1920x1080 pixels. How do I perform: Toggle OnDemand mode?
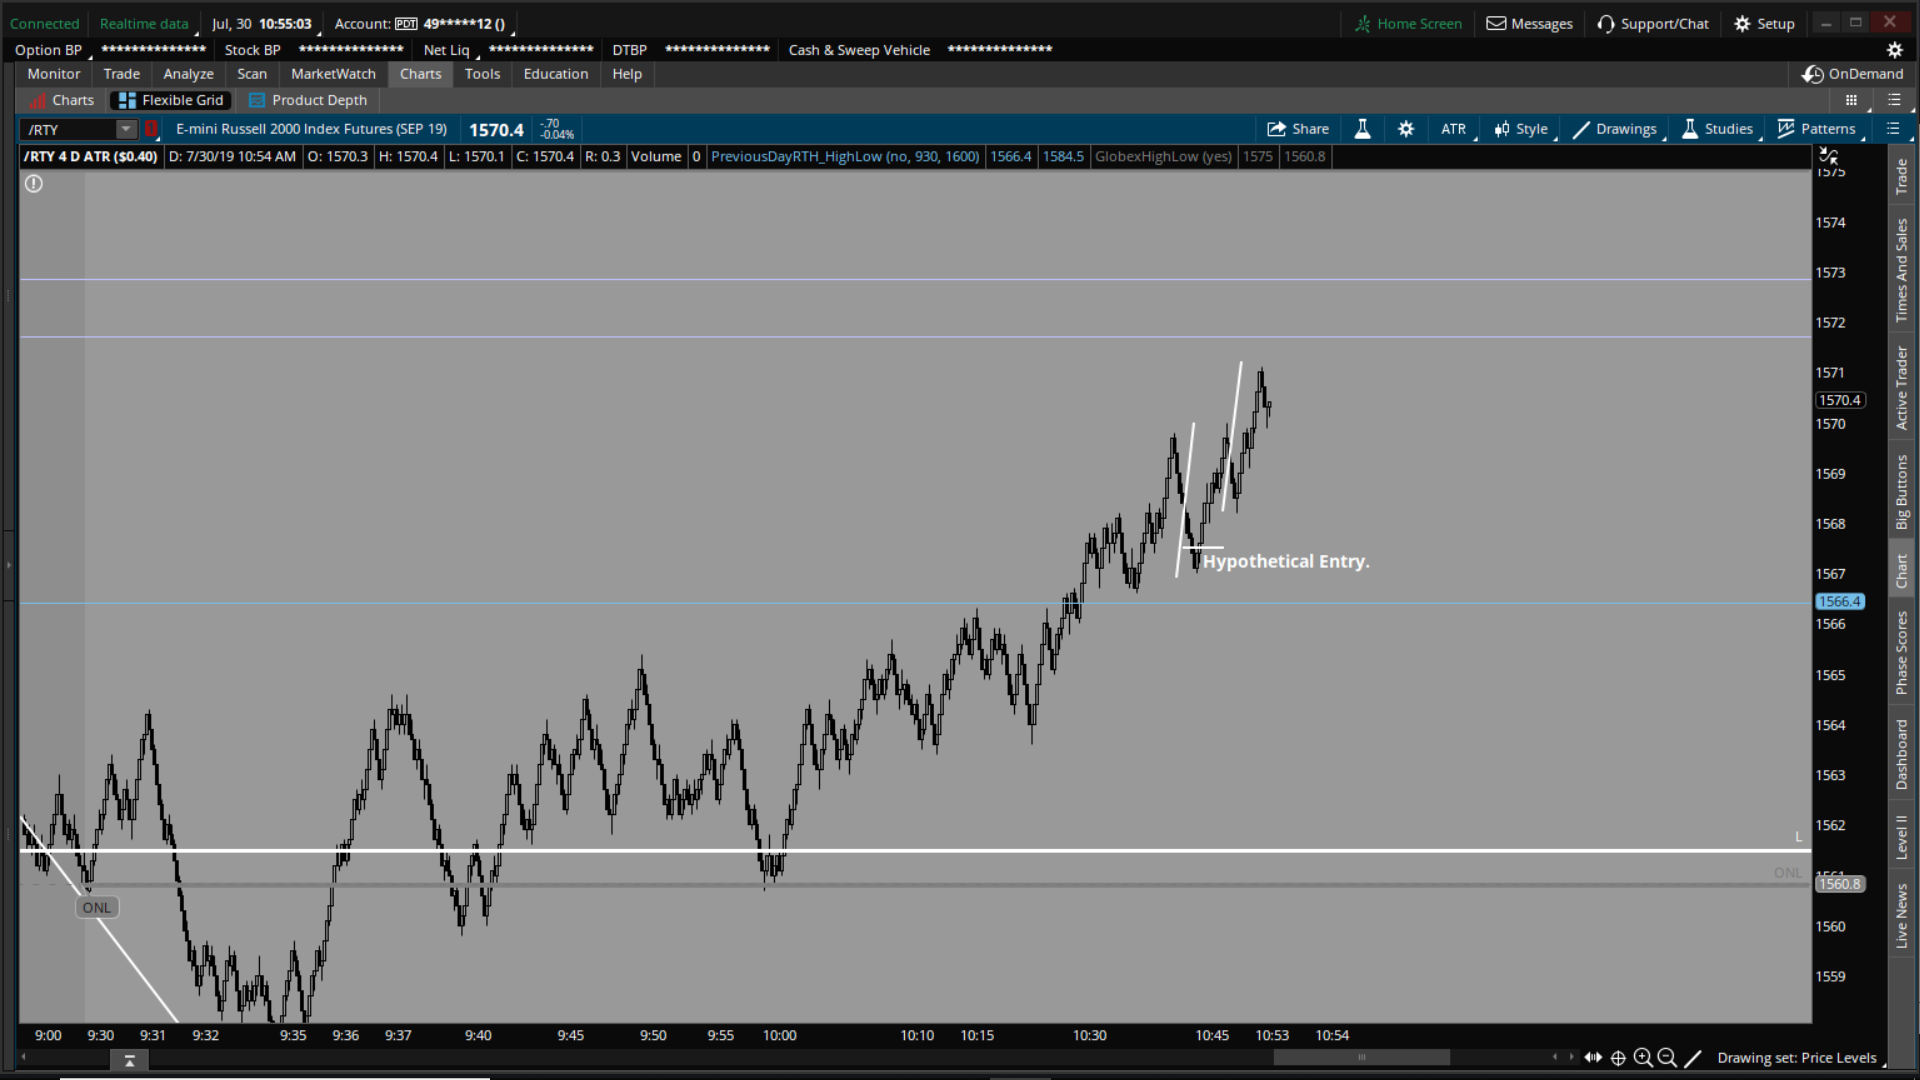pos(1853,74)
